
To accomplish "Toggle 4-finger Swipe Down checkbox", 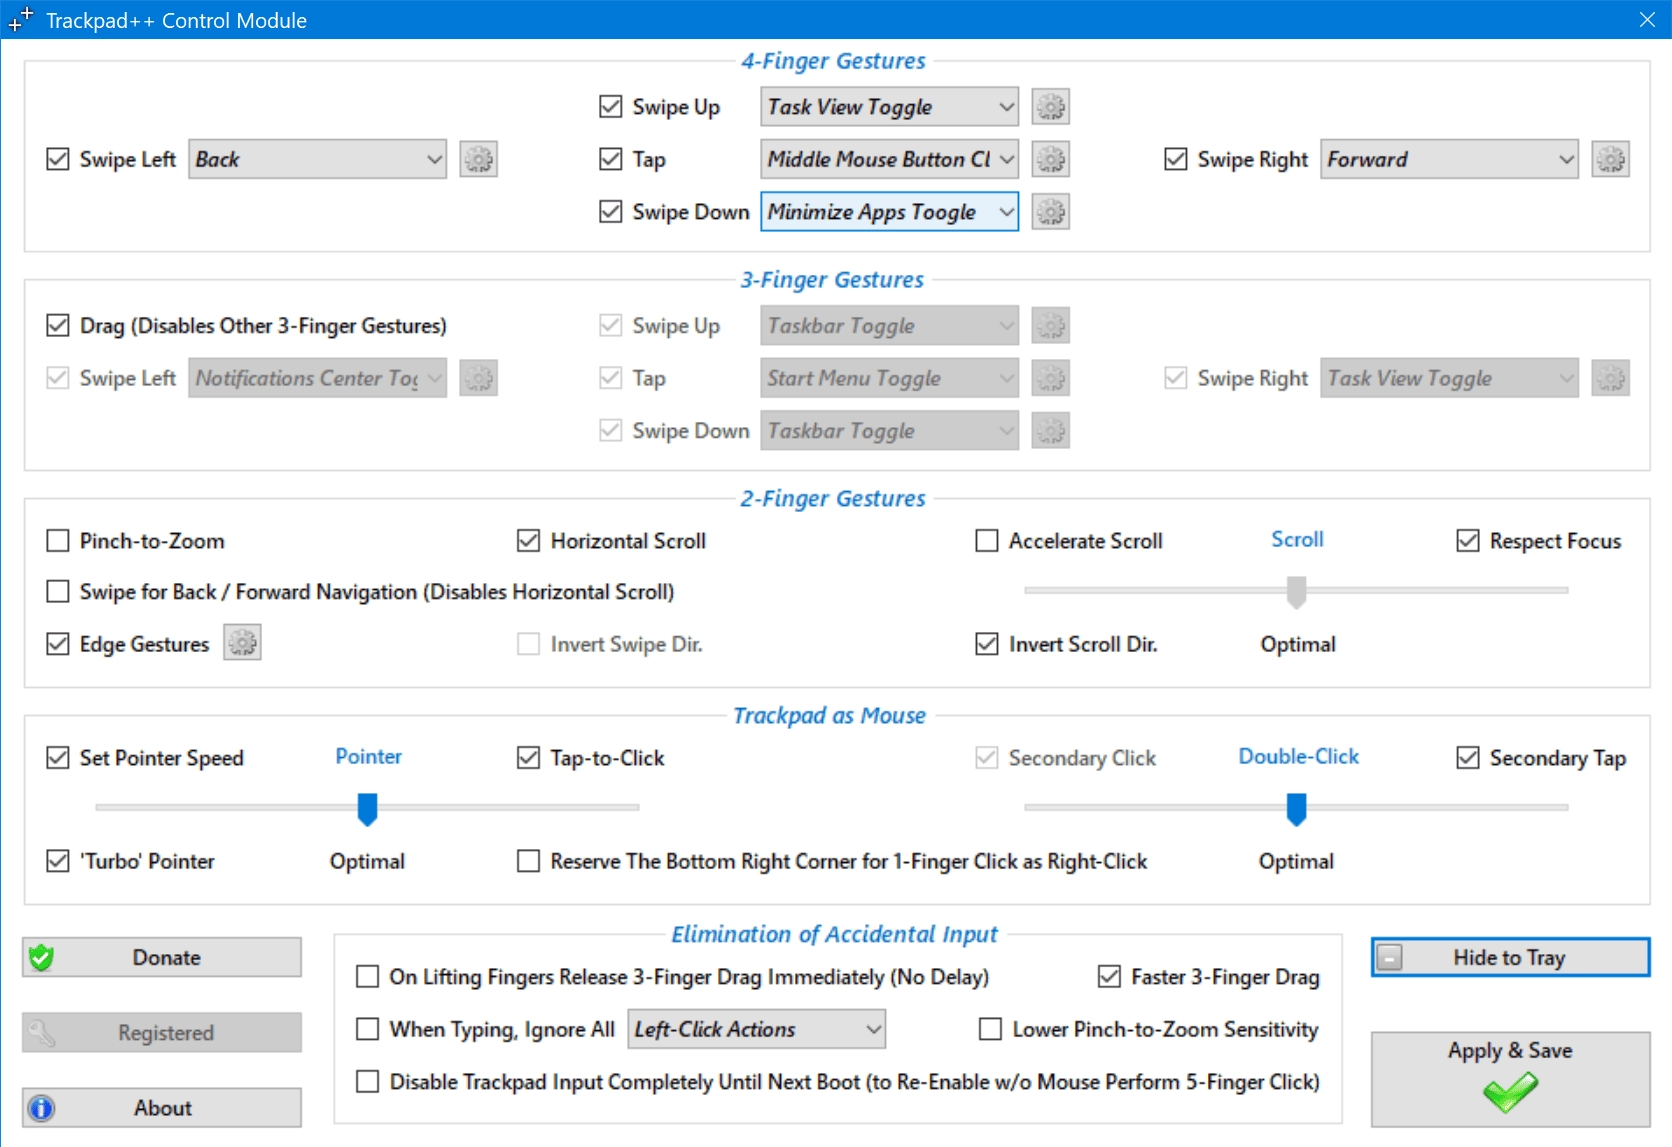I will (610, 212).
